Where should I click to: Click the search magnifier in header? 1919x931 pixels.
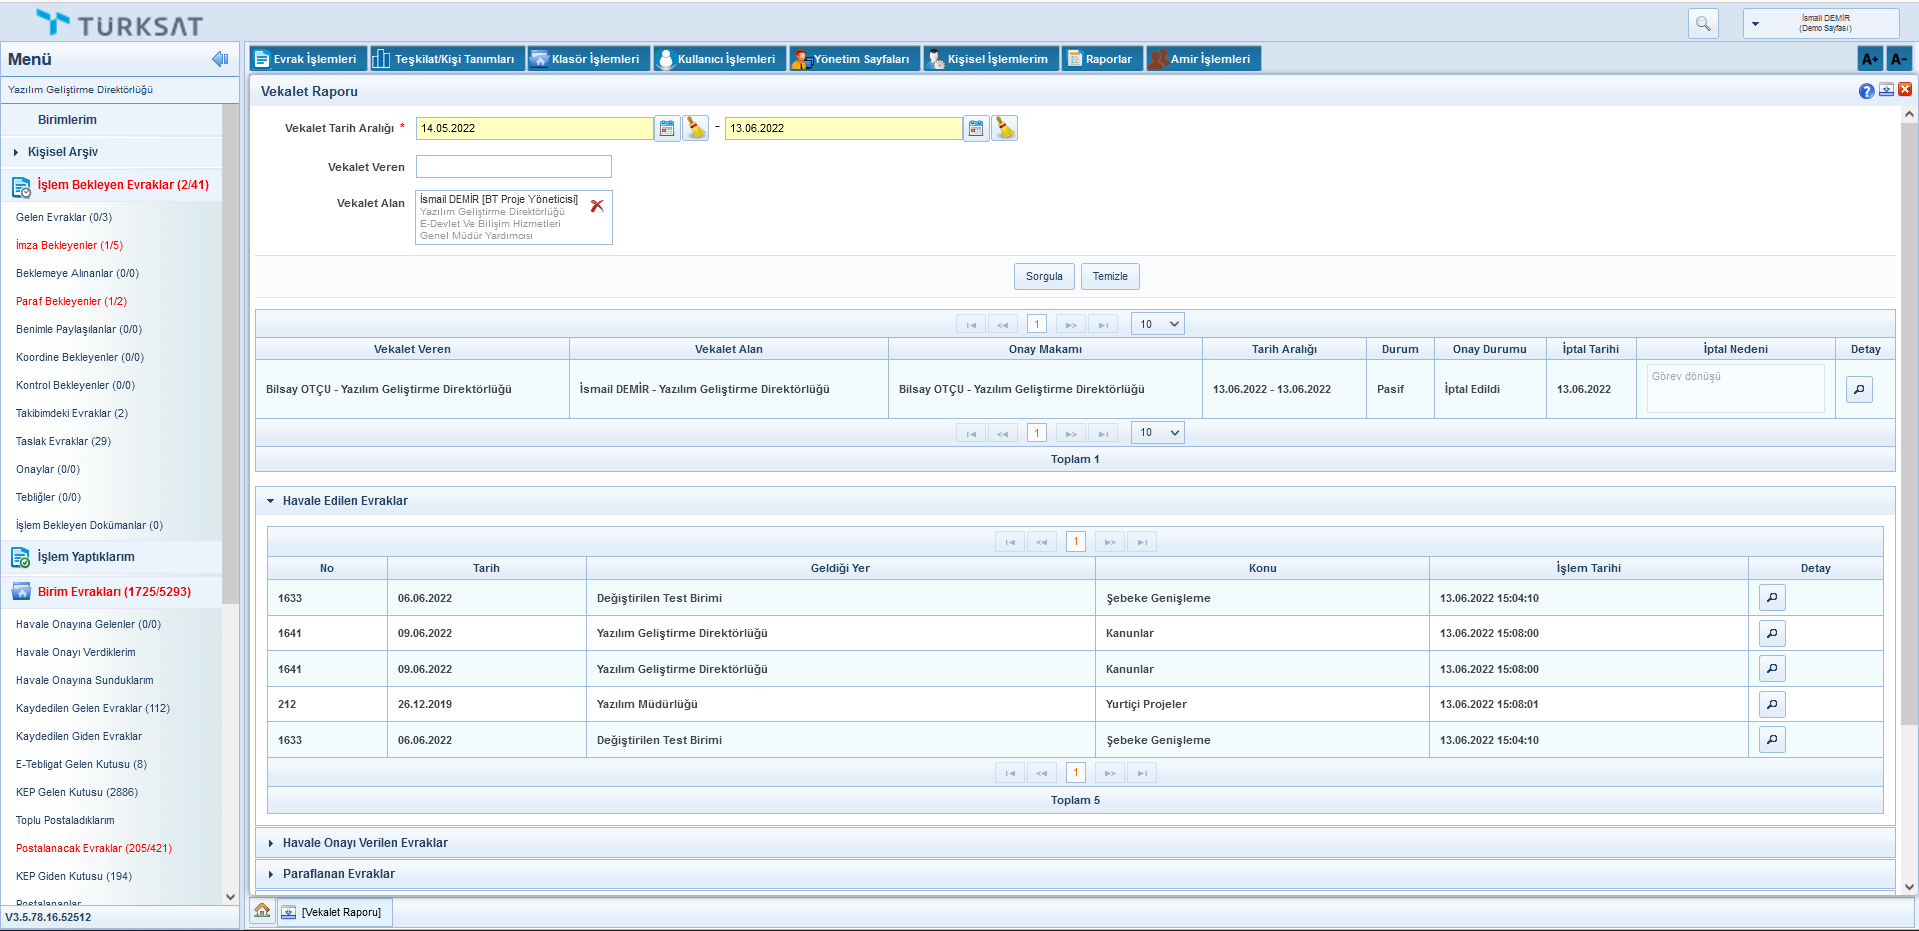(1703, 23)
